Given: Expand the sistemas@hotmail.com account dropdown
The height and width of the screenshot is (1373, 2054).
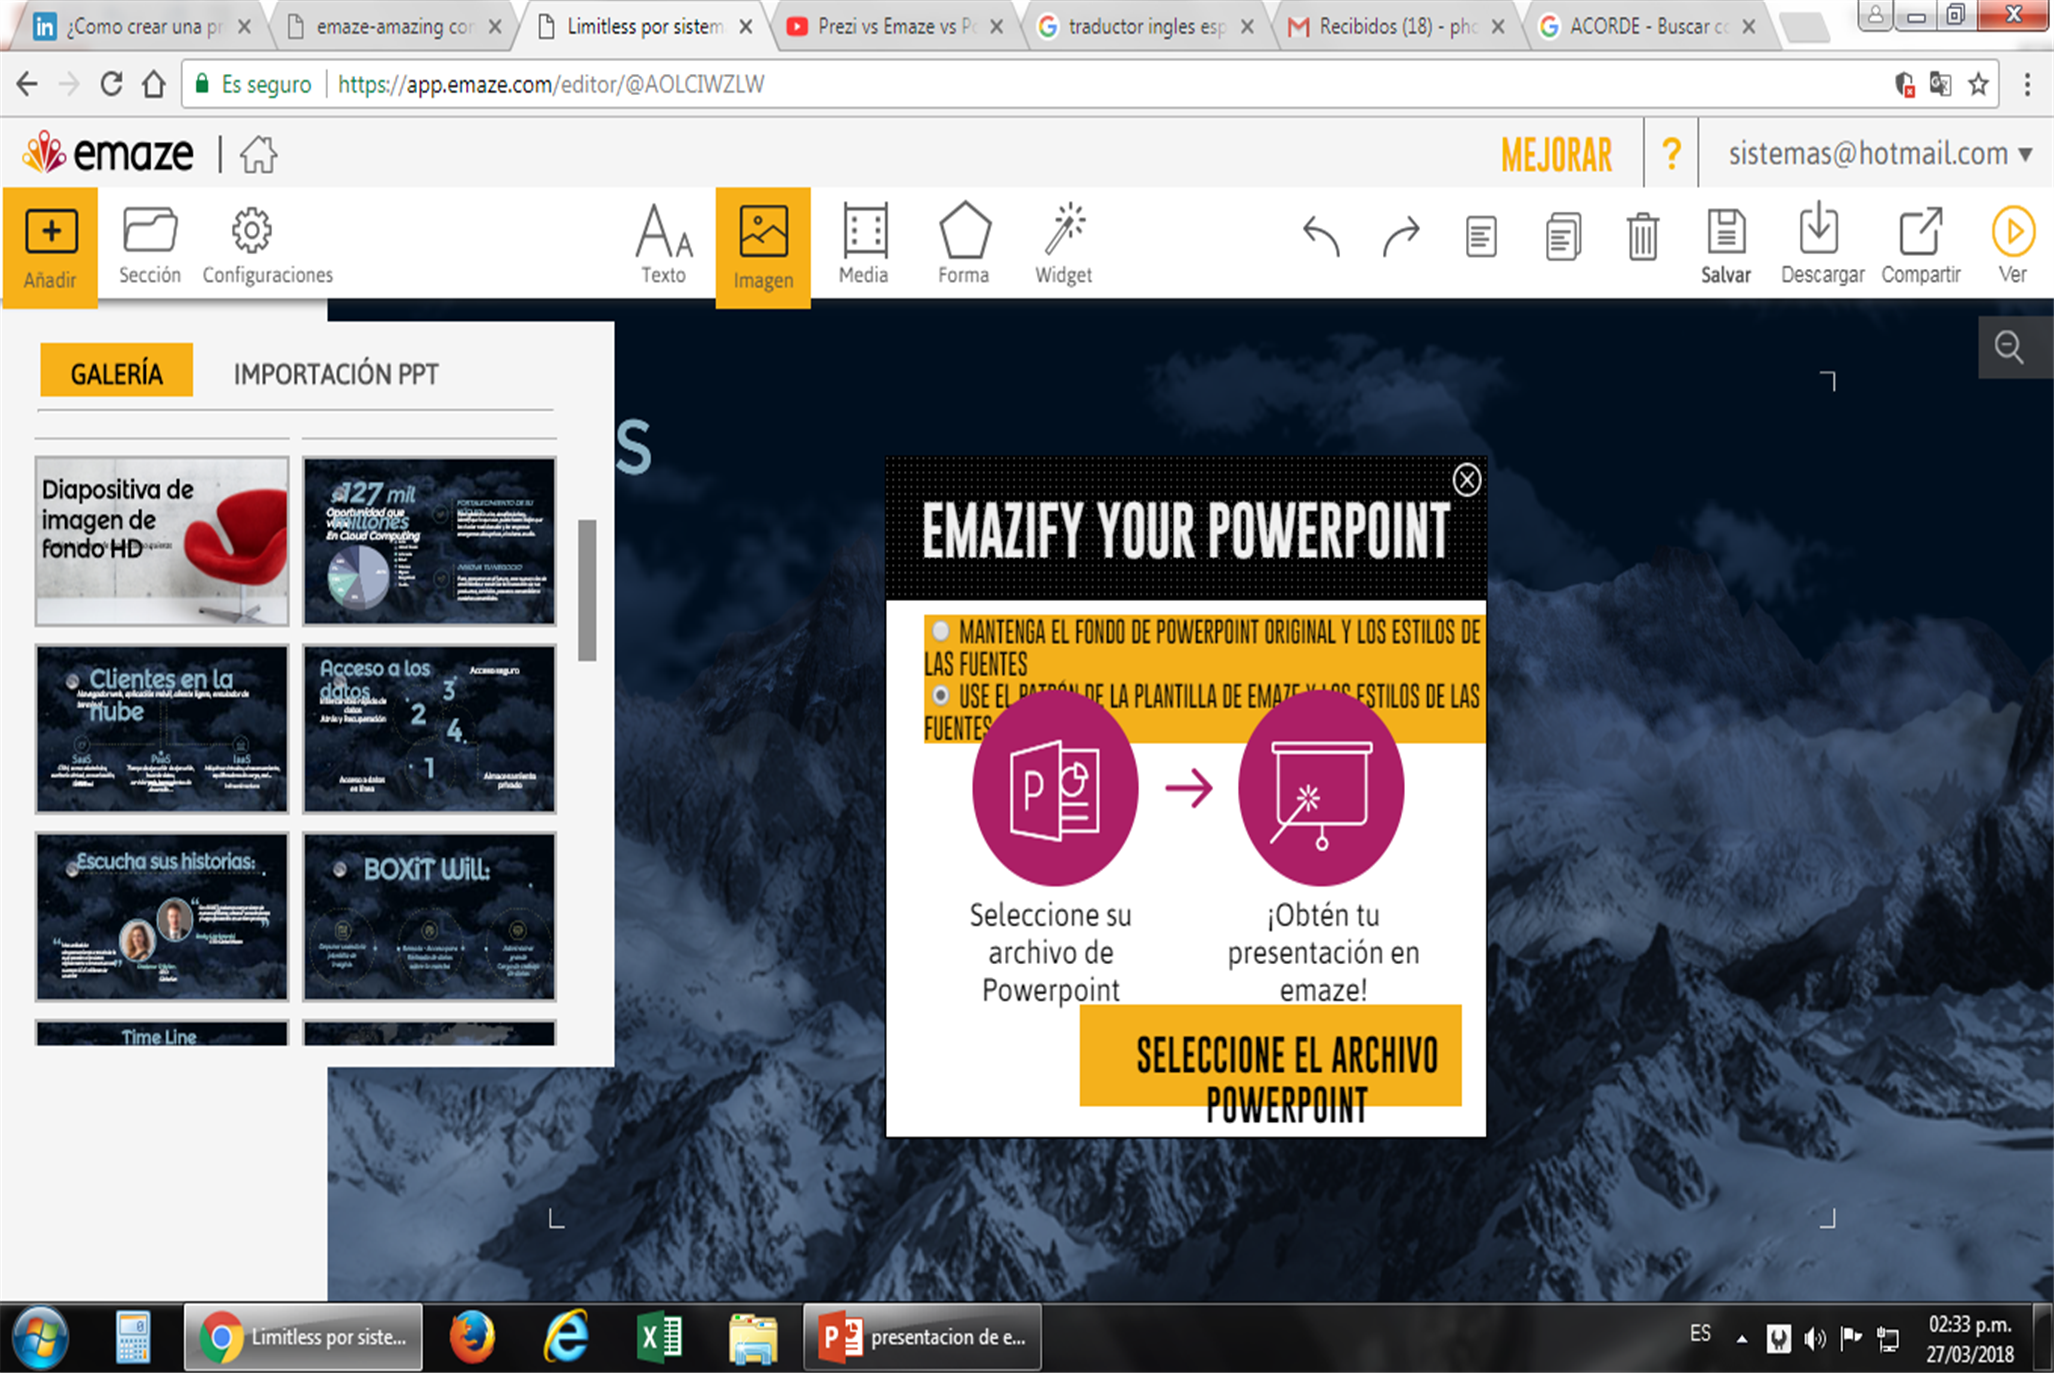Looking at the screenshot, I should [1880, 154].
